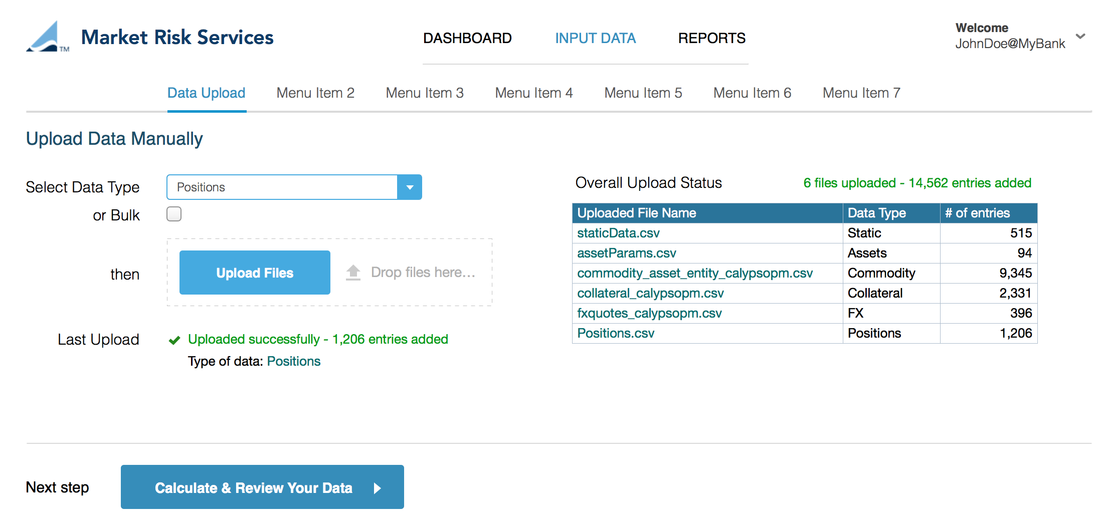Open the Select Data Type dropdown arrow
The height and width of the screenshot is (524, 1100).
click(409, 187)
